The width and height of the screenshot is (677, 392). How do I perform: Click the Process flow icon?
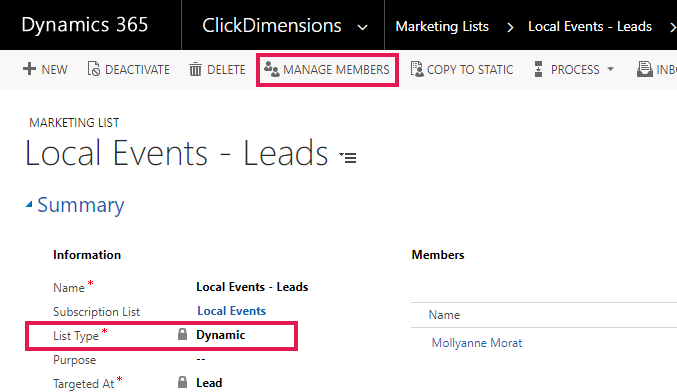[x=538, y=69]
